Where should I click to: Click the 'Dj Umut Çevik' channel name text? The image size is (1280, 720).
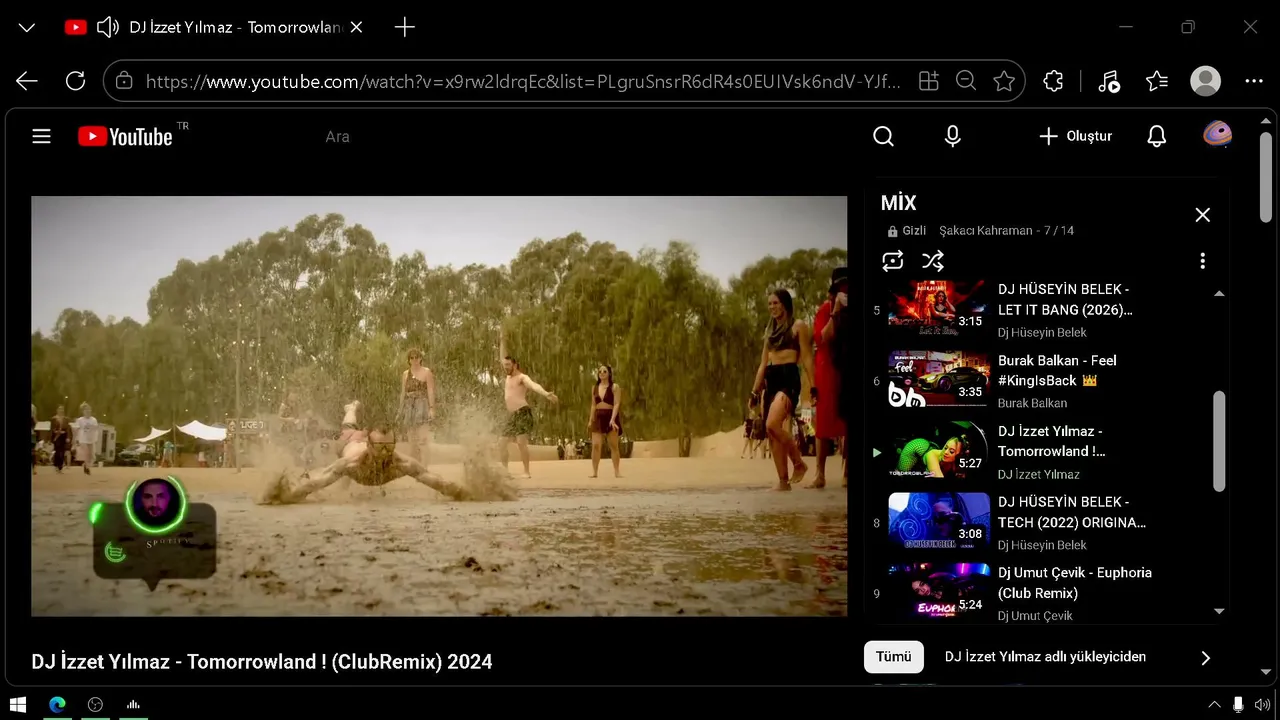[x=1035, y=616]
